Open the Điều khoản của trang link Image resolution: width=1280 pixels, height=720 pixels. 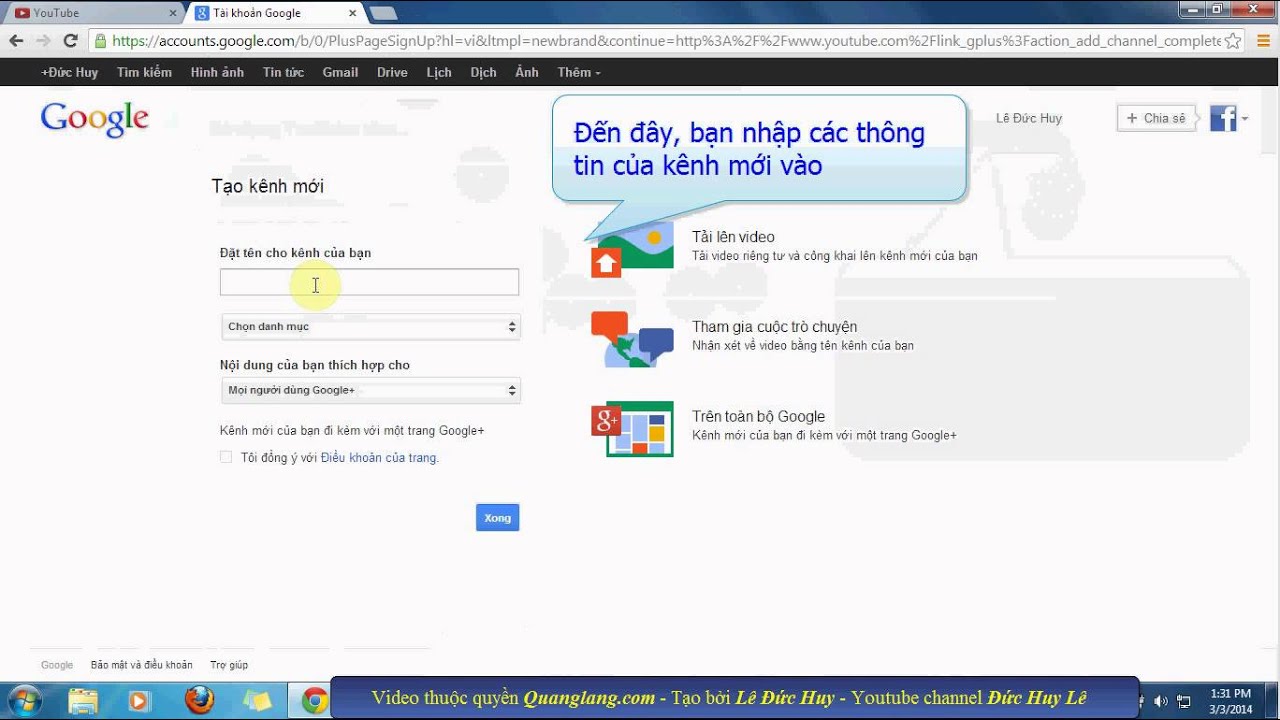click(379, 458)
